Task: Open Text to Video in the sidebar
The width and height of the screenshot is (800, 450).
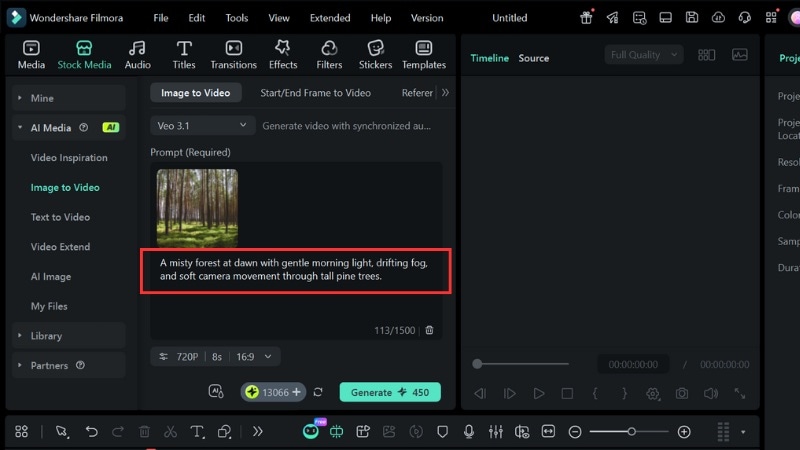Action: 60,217
